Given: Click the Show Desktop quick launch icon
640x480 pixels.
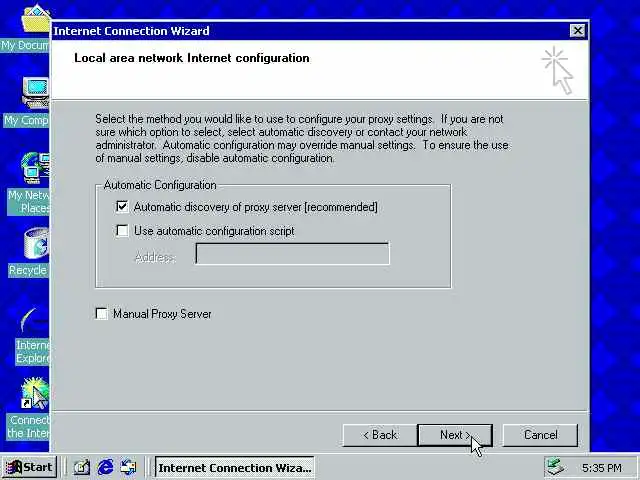Looking at the screenshot, I should pos(82,467).
